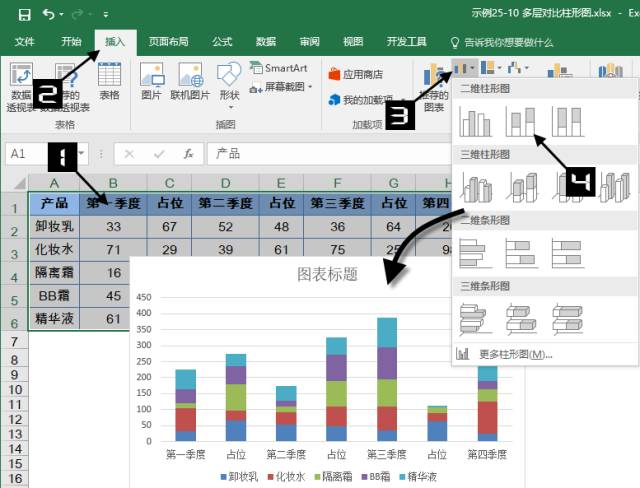Click the Undo arrow icon
The width and height of the screenshot is (640, 488).
(49, 14)
